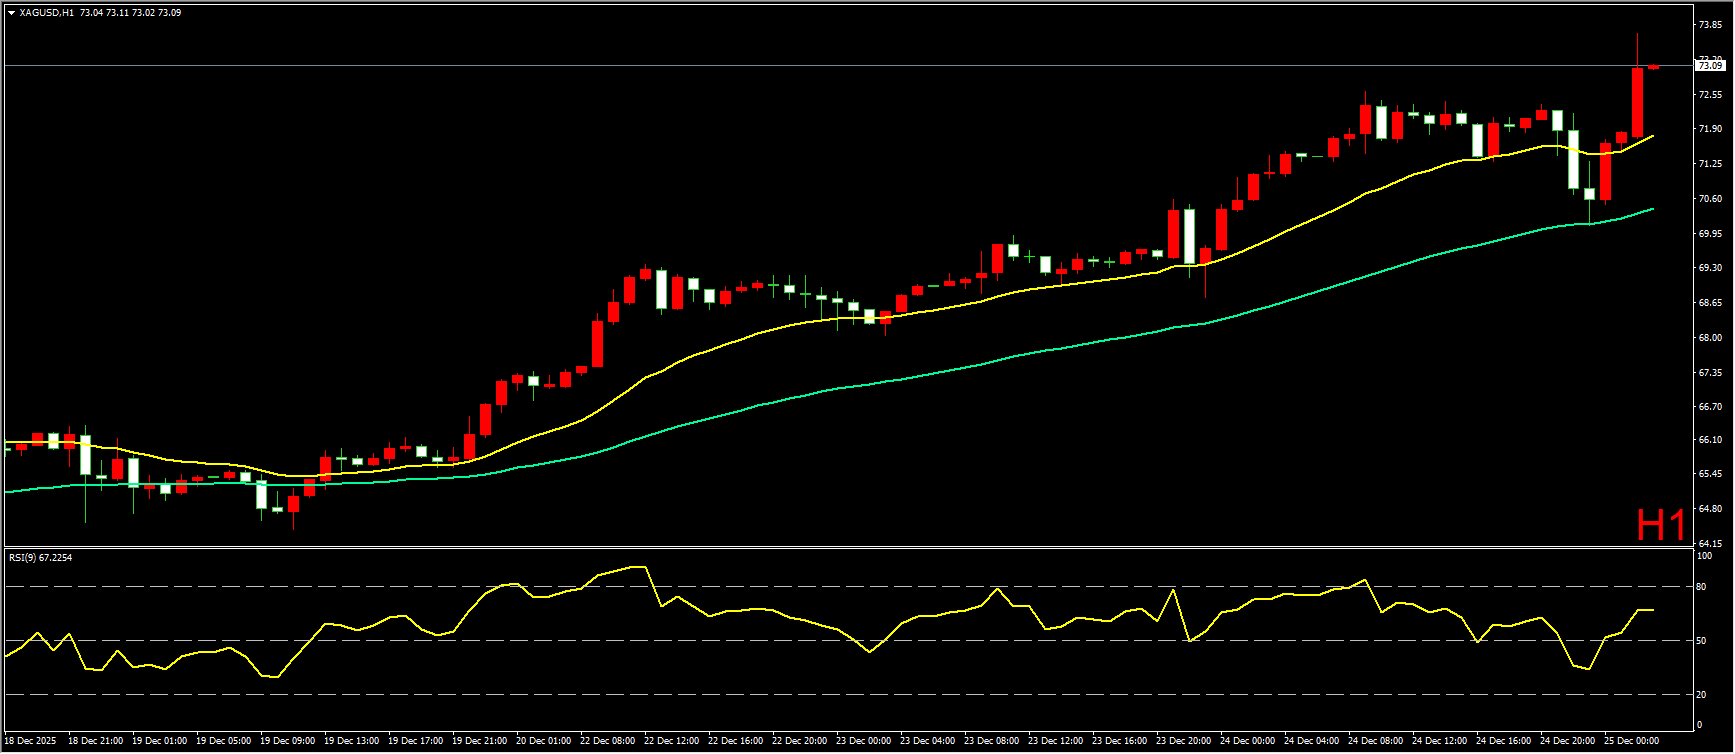
Task: Select the horizontal current price line
Action: (800, 66)
